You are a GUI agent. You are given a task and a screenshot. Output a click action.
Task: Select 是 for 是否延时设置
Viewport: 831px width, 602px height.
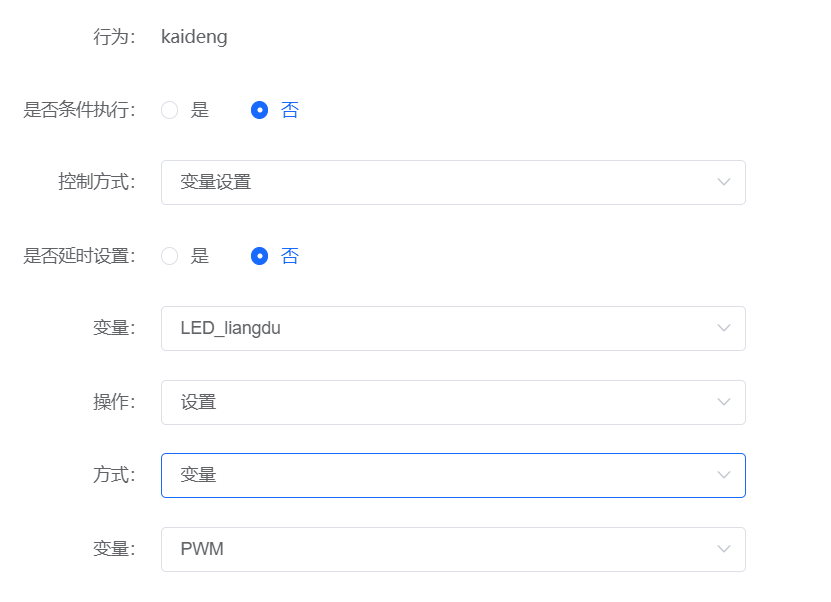click(169, 256)
